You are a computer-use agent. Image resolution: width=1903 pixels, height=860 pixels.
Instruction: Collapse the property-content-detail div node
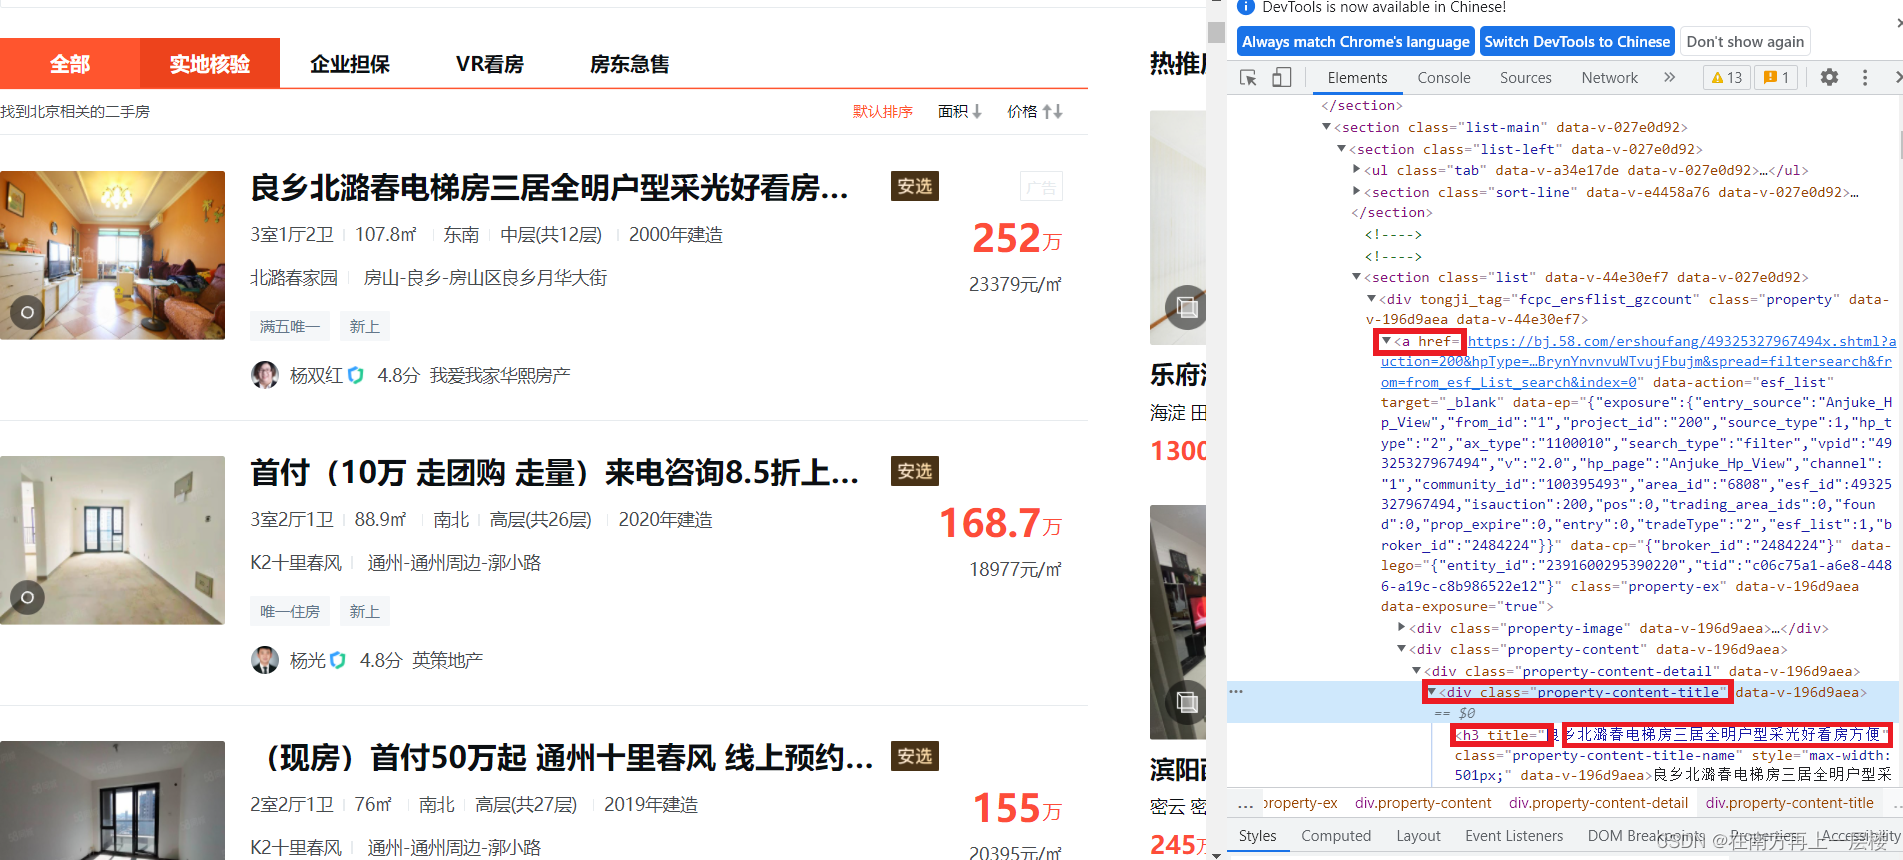(1416, 671)
